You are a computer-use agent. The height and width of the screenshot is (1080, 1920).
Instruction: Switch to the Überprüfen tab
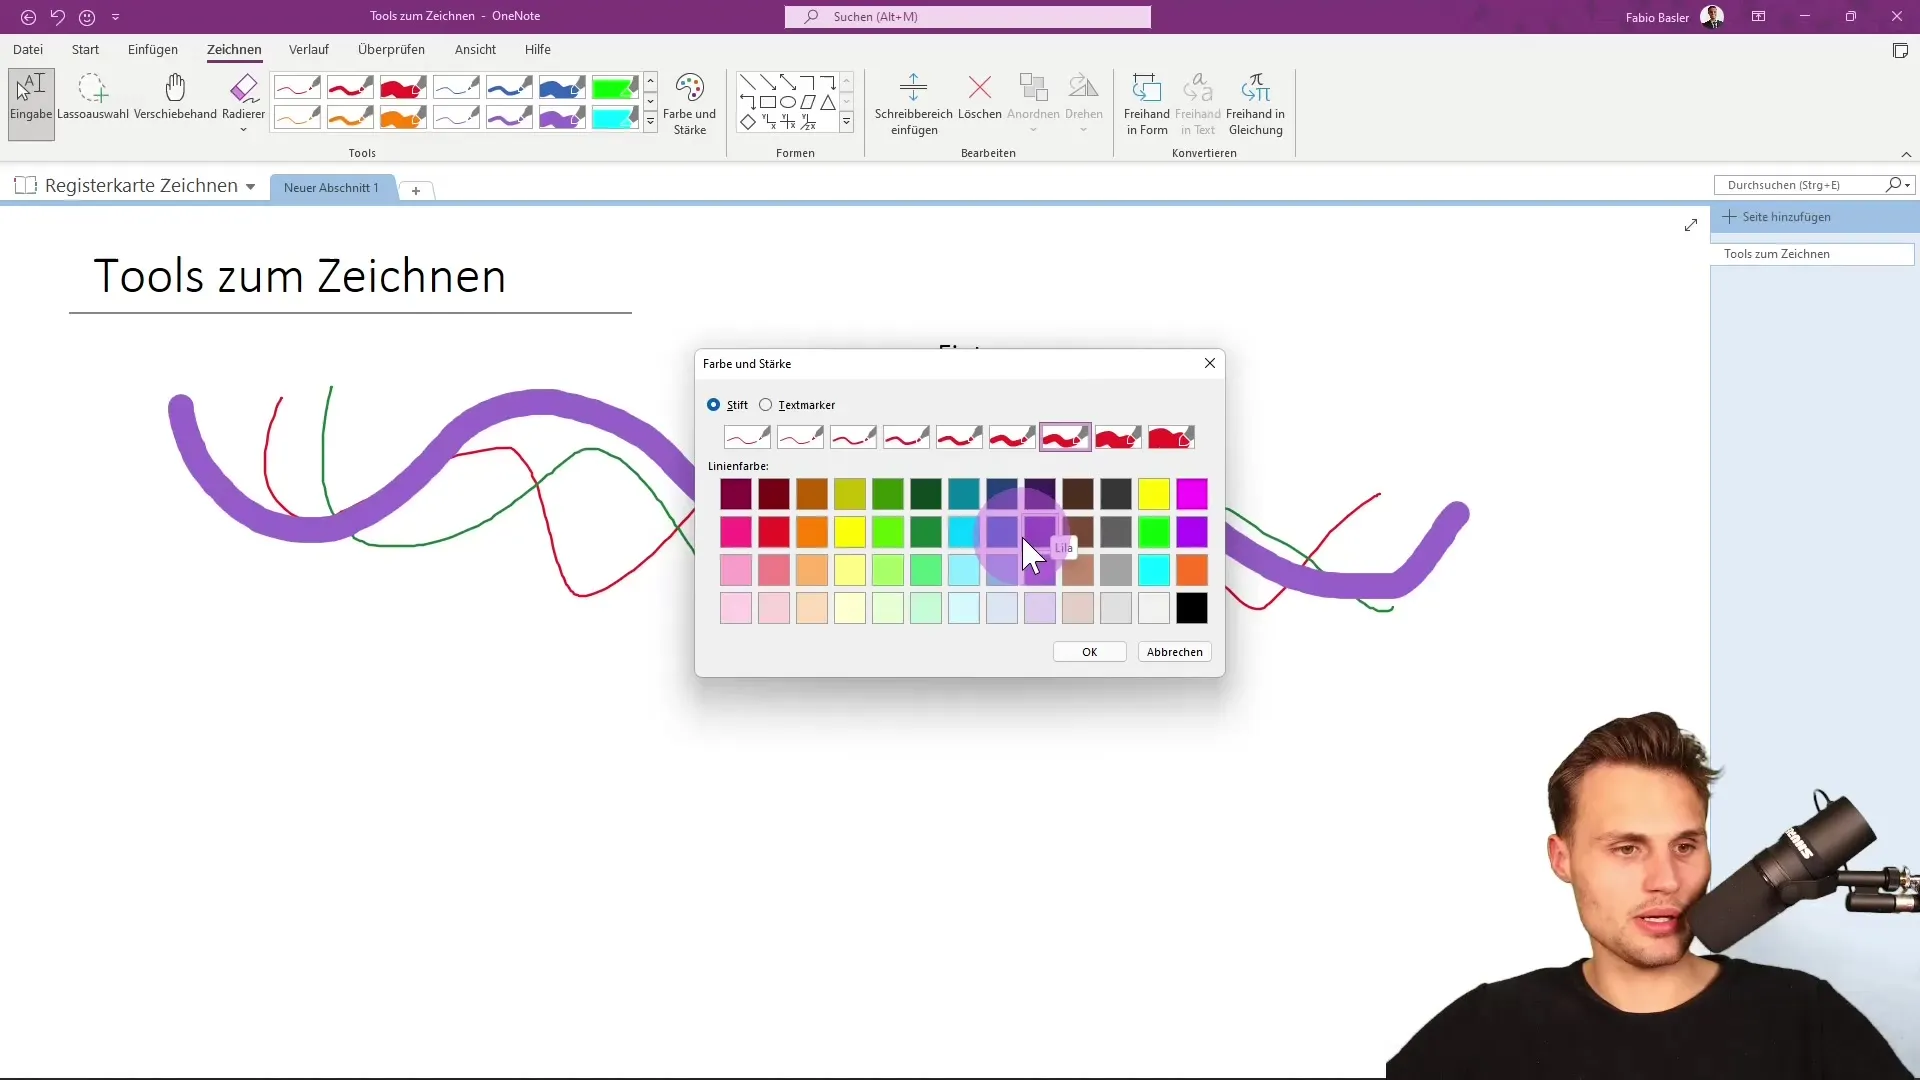point(391,49)
